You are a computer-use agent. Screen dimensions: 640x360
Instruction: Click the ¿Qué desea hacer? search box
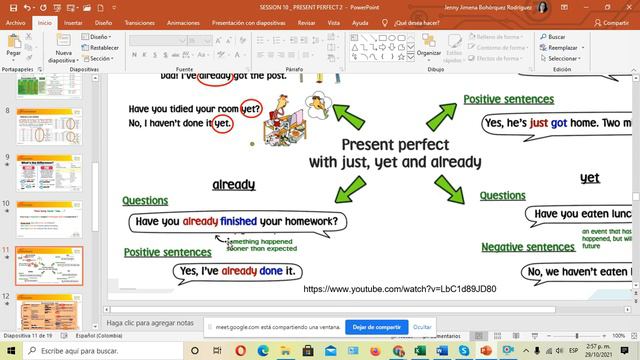point(416,23)
